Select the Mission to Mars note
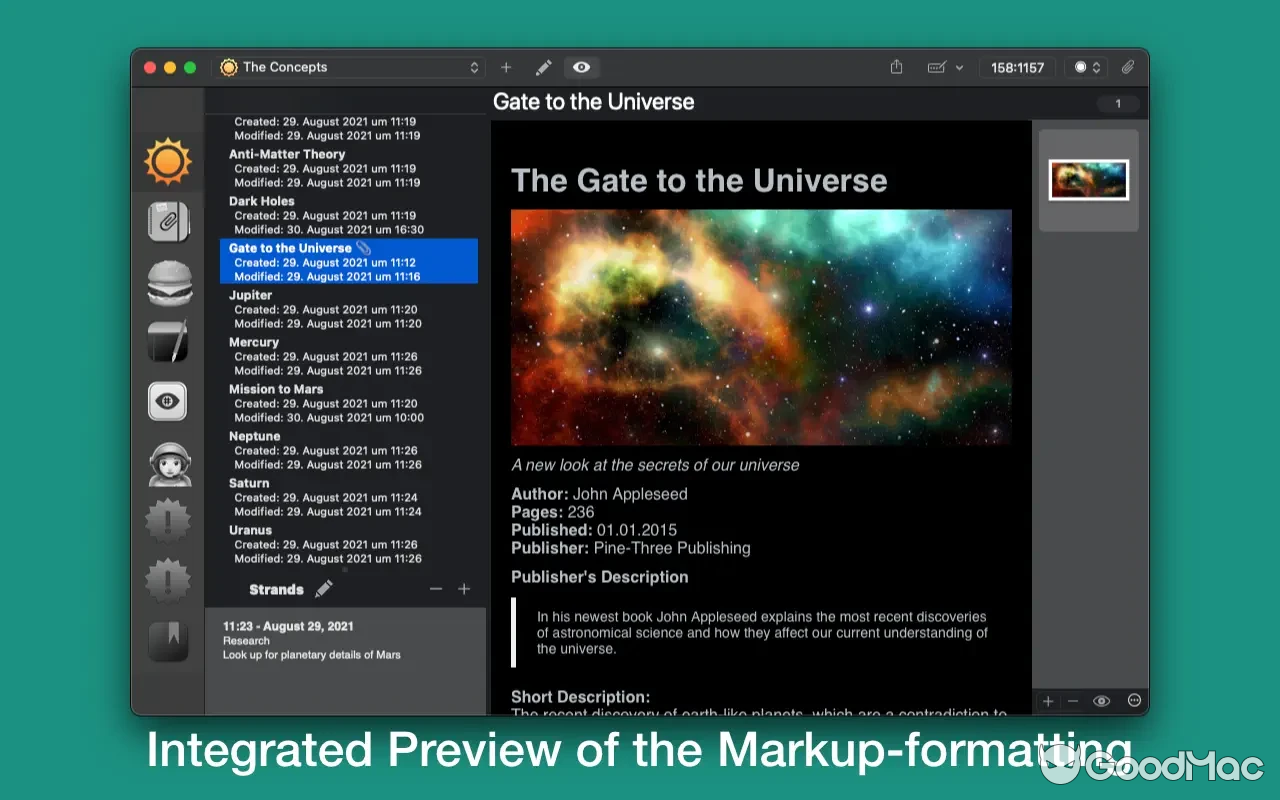The image size is (1280, 800). [x=276, y=389]
